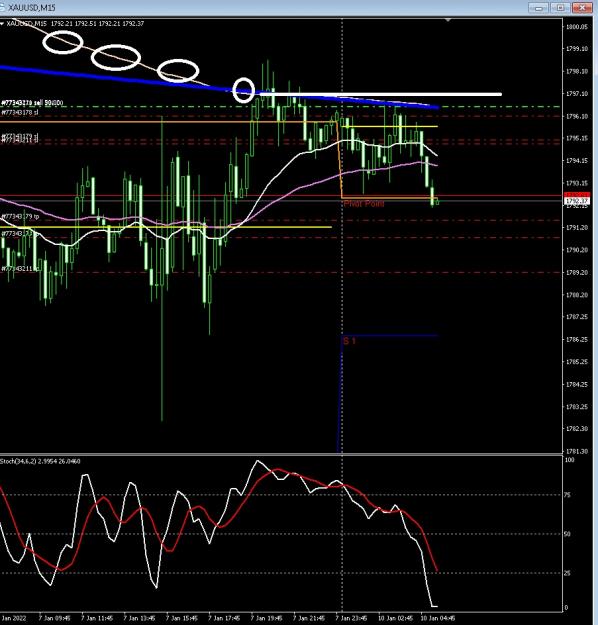
Task: Click the #77343178 sl stop-loss label
Action: pyautogui.click(x=20, y=112)
